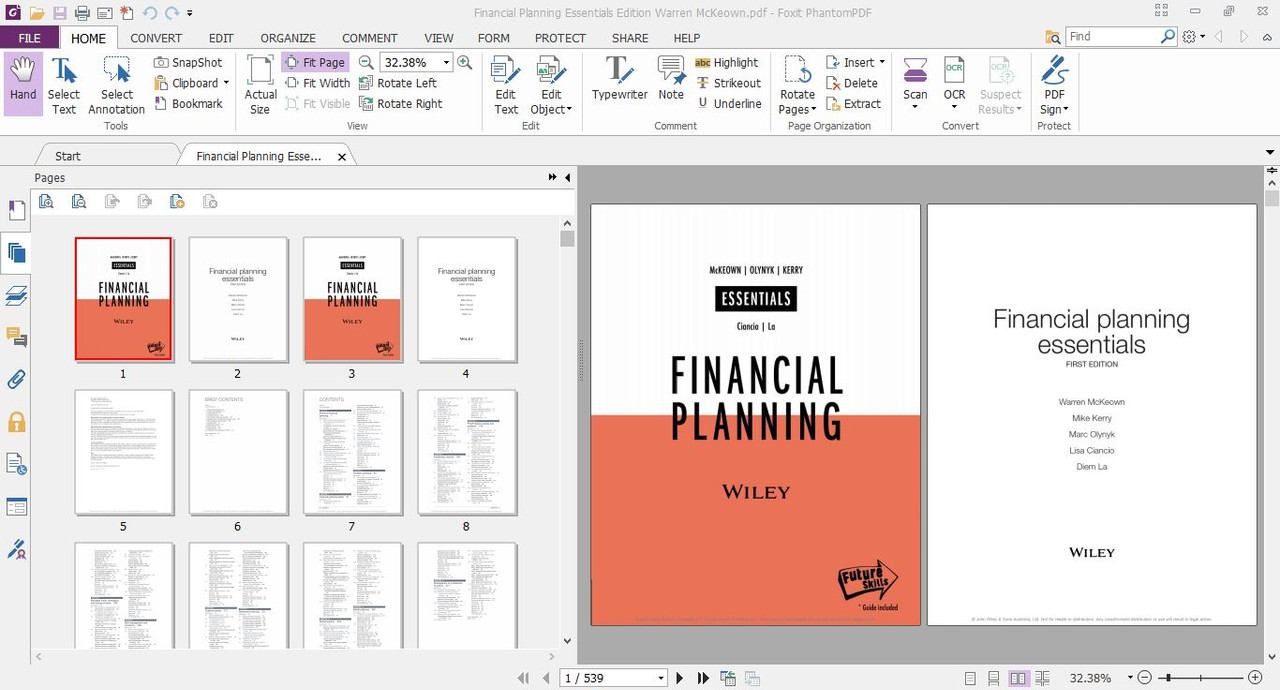
Task: Take a SnapShot of the page
Action: (x=188, y=62)
